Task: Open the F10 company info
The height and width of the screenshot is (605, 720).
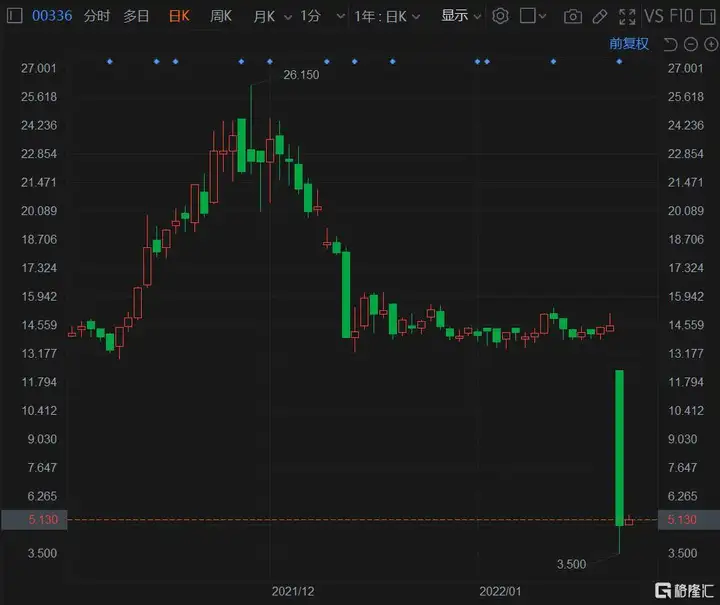Action: (x=681, y=16)
